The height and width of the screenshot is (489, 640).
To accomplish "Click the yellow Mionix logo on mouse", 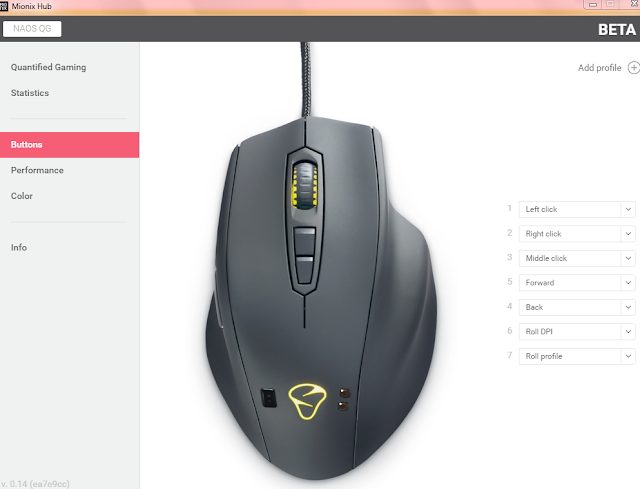I will [307, 401].
